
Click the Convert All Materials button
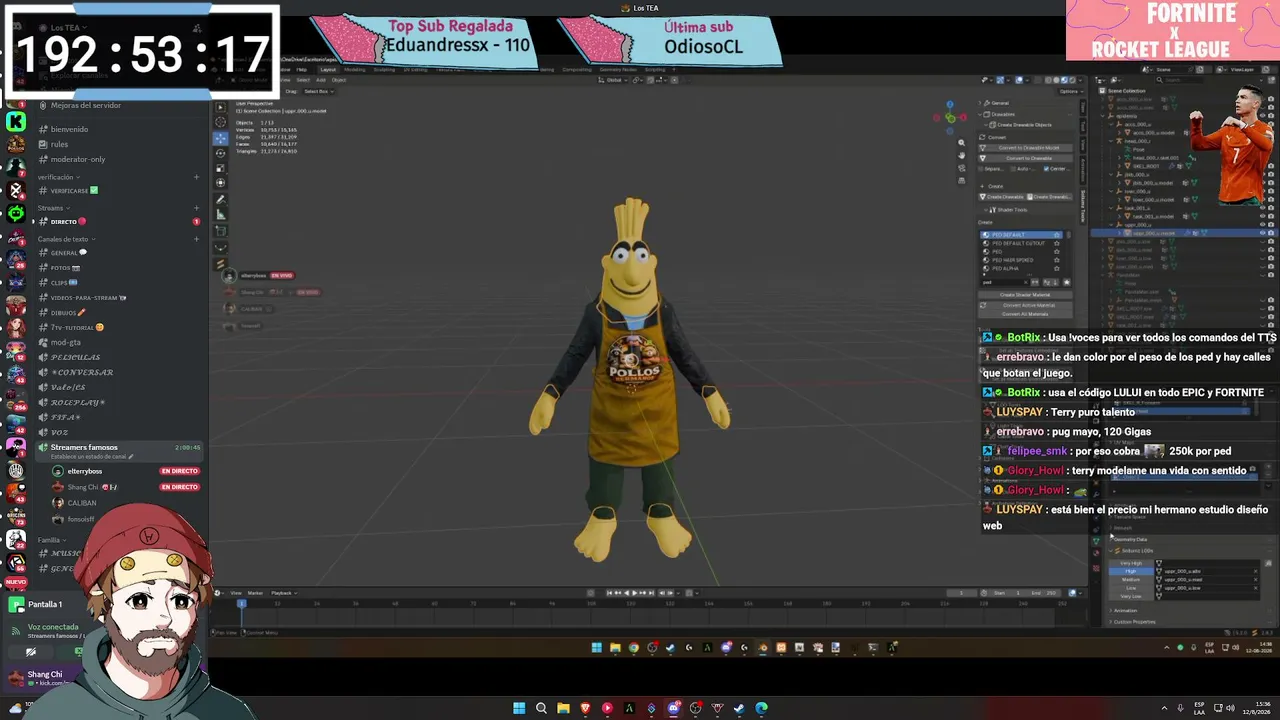1026,314
